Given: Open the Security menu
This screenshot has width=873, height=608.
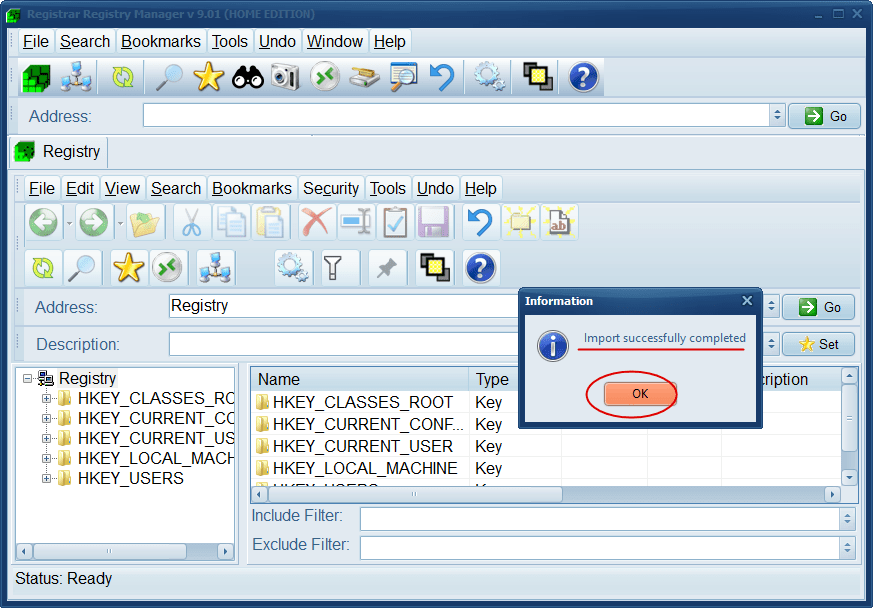Looking at the screenshot, I should pos(331,188).
